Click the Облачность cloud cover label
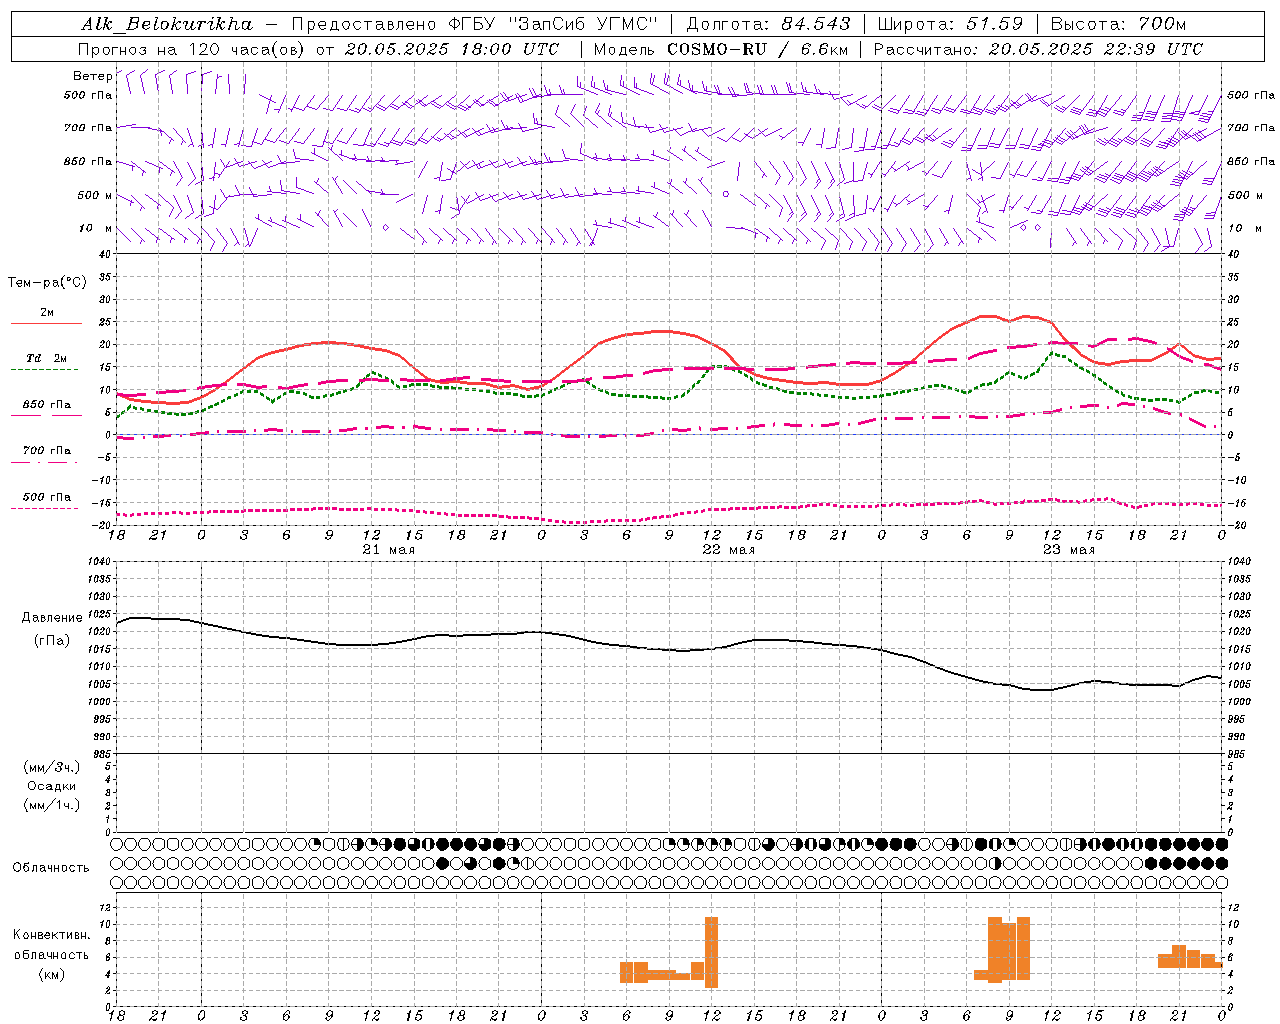 [51, 868]
